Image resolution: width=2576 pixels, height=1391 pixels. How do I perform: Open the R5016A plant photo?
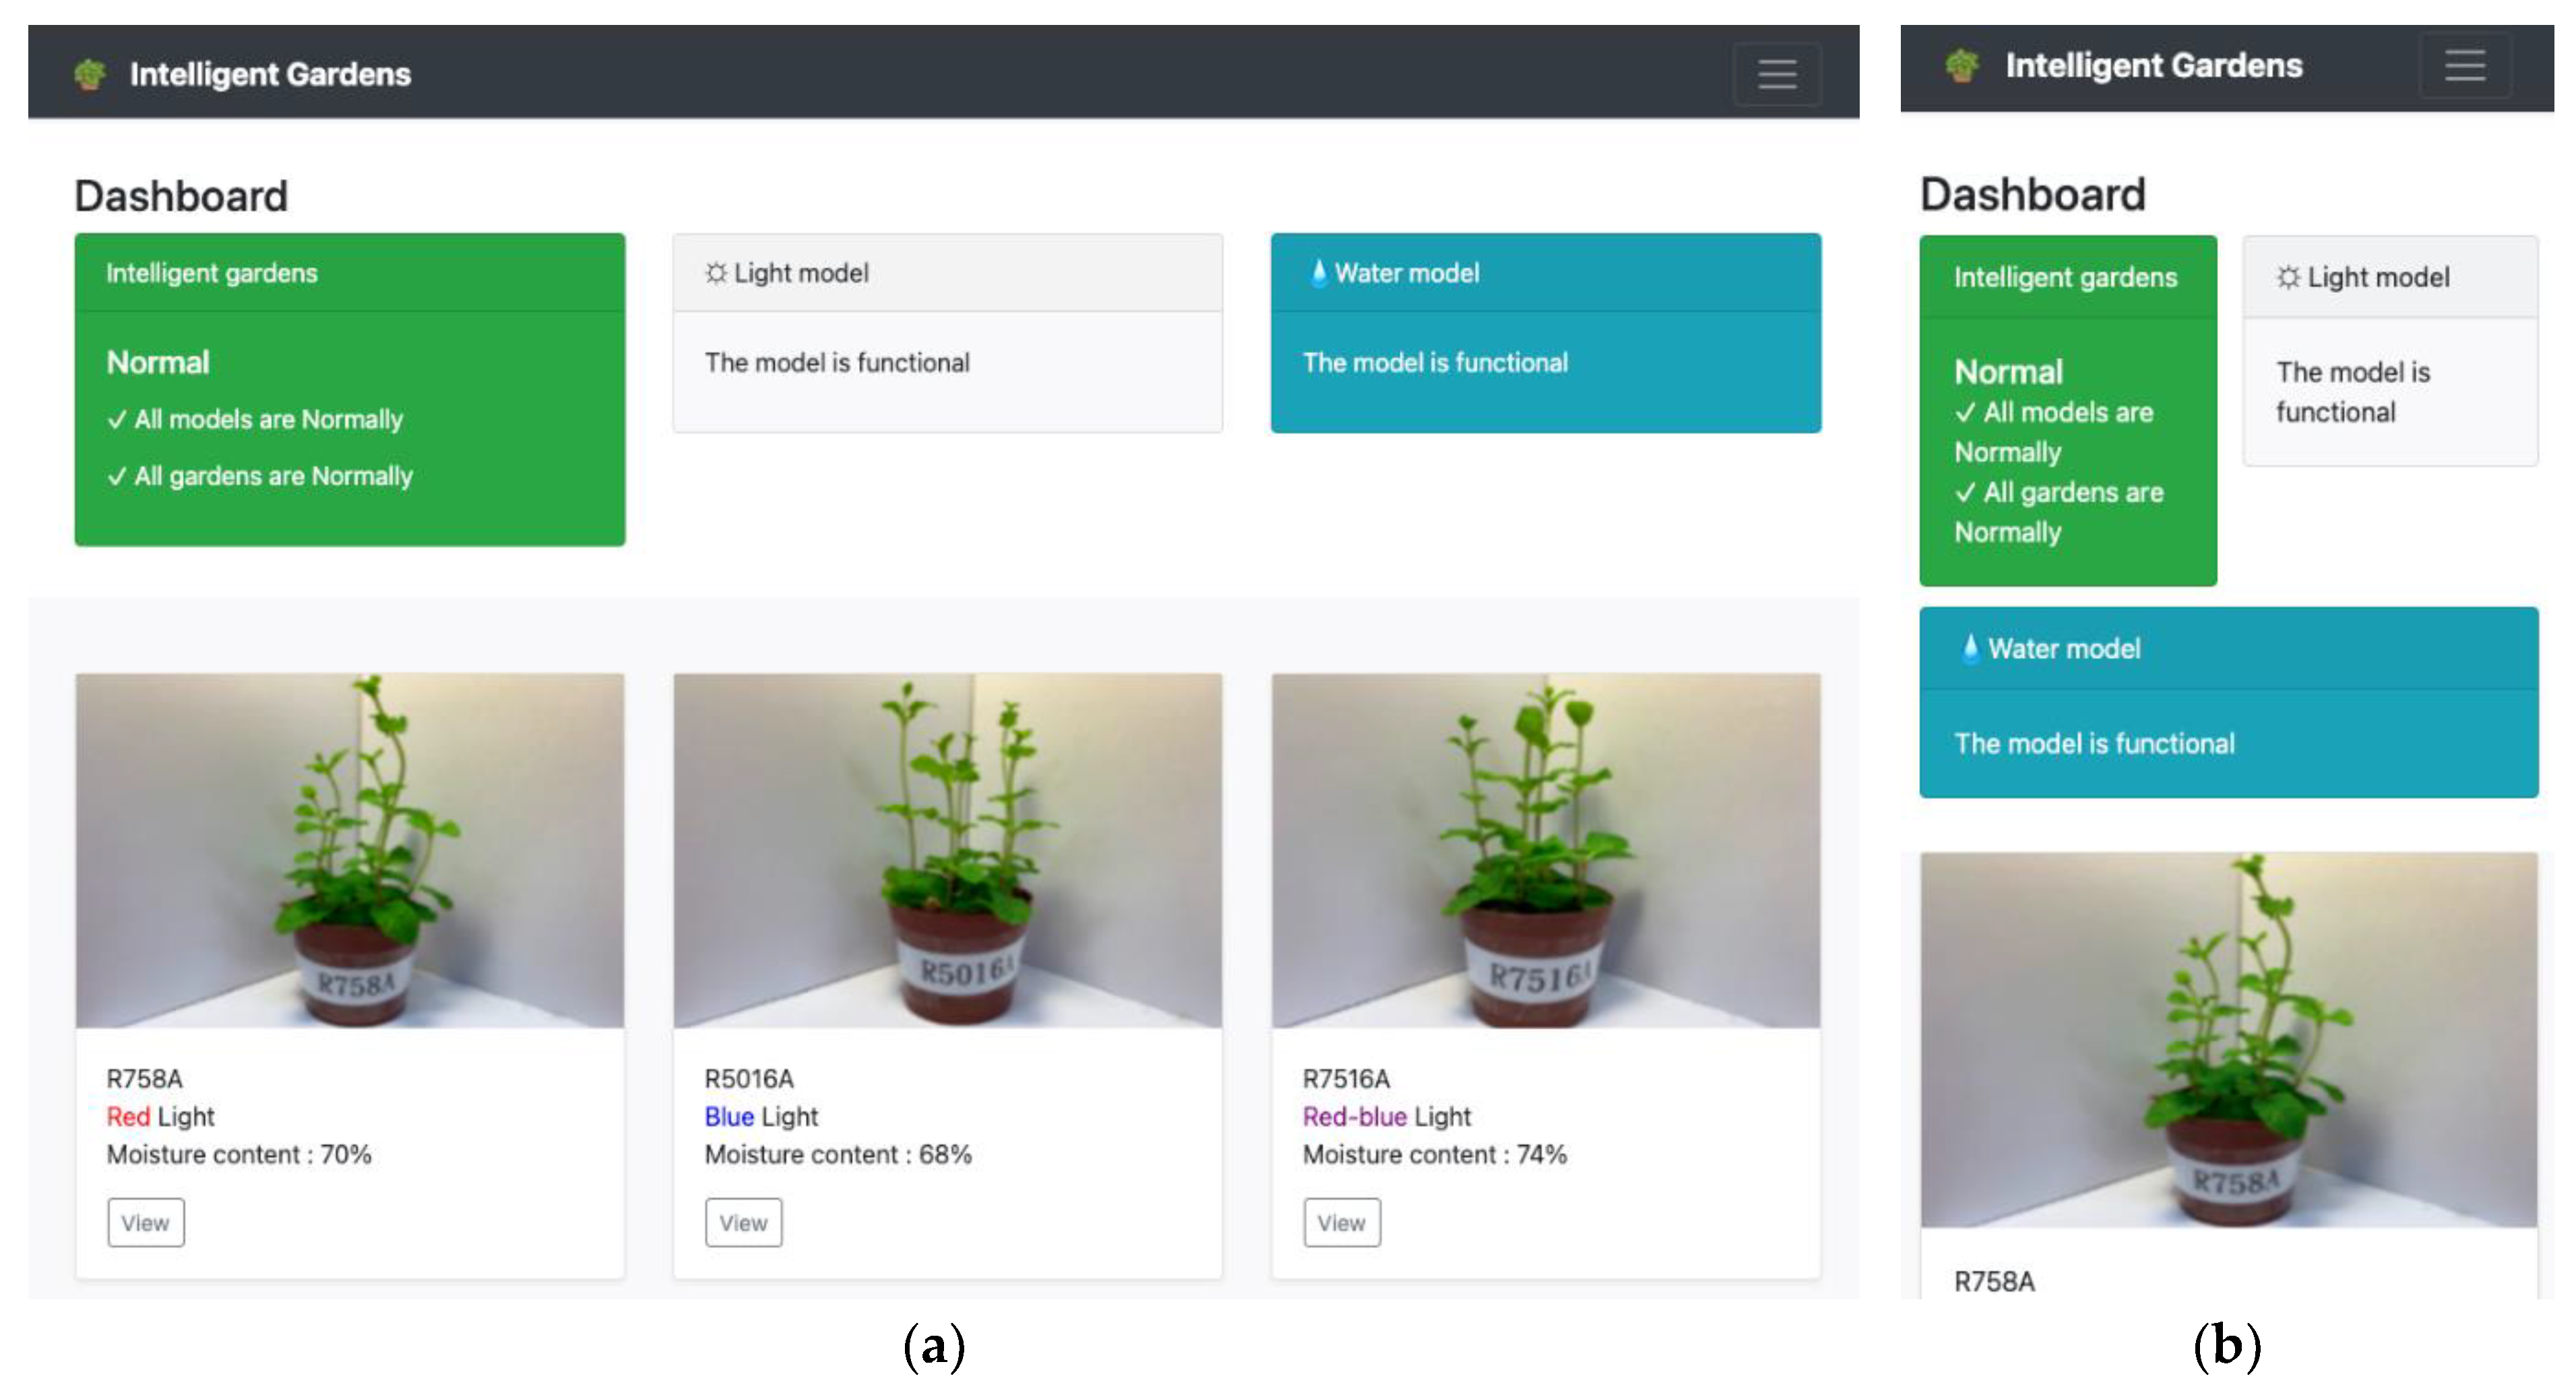pyautogui.click(x=947, y=850)
